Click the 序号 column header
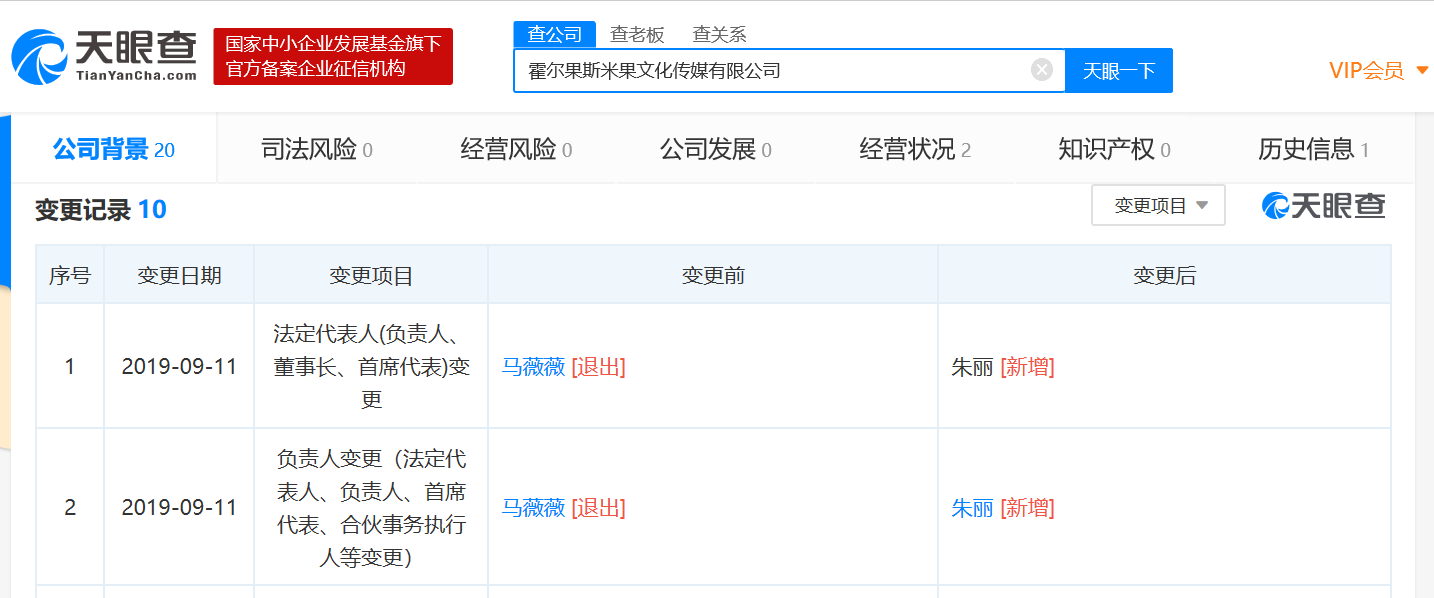The width and height of the screenshot is (1434, 598). coord(70,276)
